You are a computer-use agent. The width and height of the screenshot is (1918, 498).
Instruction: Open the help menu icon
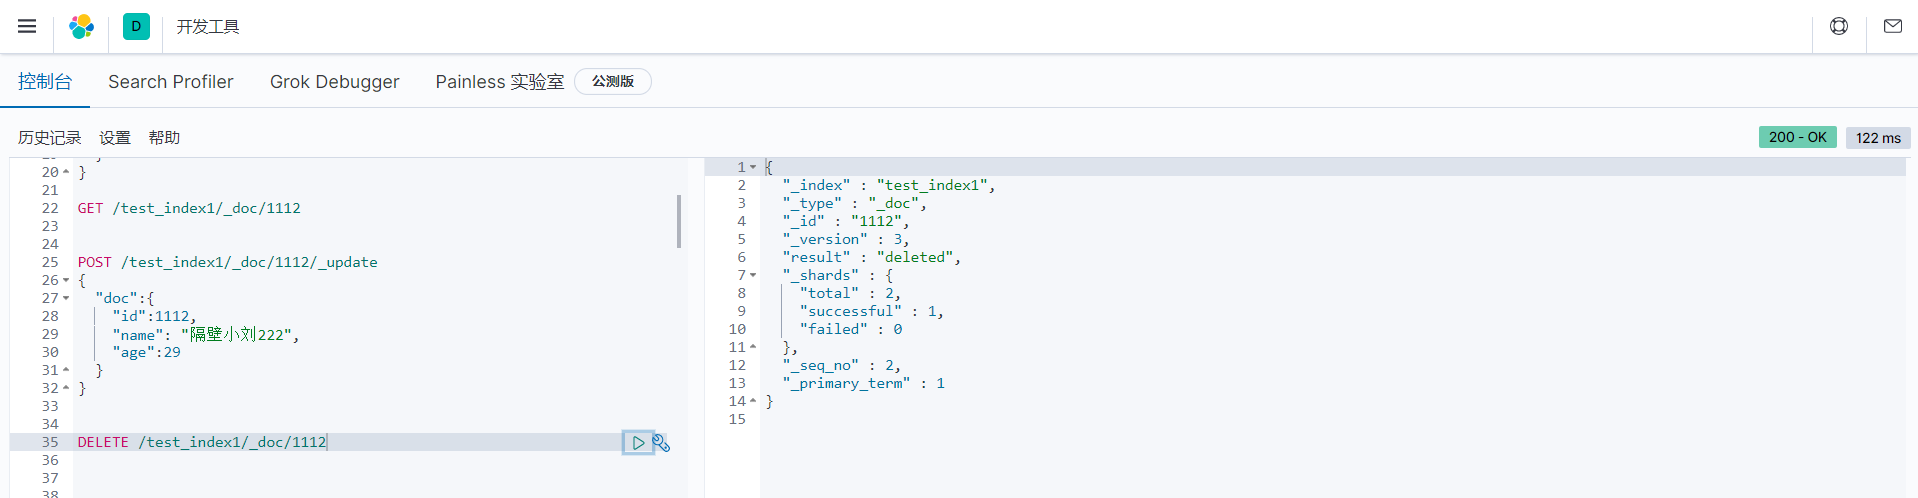pos(1839,26)
